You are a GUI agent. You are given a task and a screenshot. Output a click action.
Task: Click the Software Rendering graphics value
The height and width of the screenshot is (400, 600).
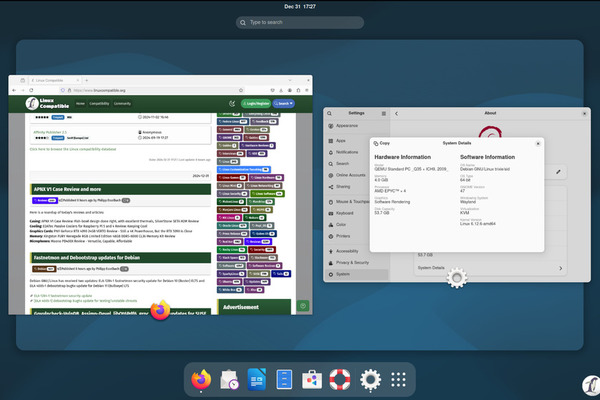(392, 202)
